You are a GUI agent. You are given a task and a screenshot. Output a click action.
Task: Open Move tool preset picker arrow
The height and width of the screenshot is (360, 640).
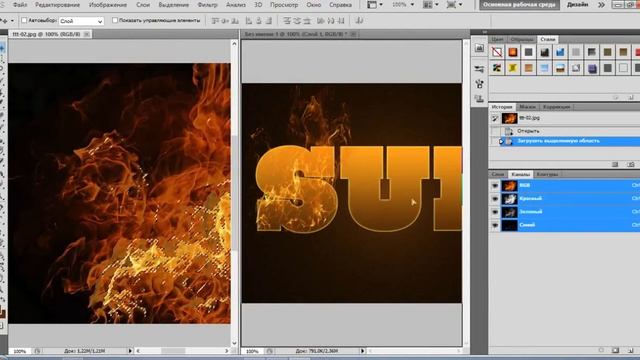(12, 20)
